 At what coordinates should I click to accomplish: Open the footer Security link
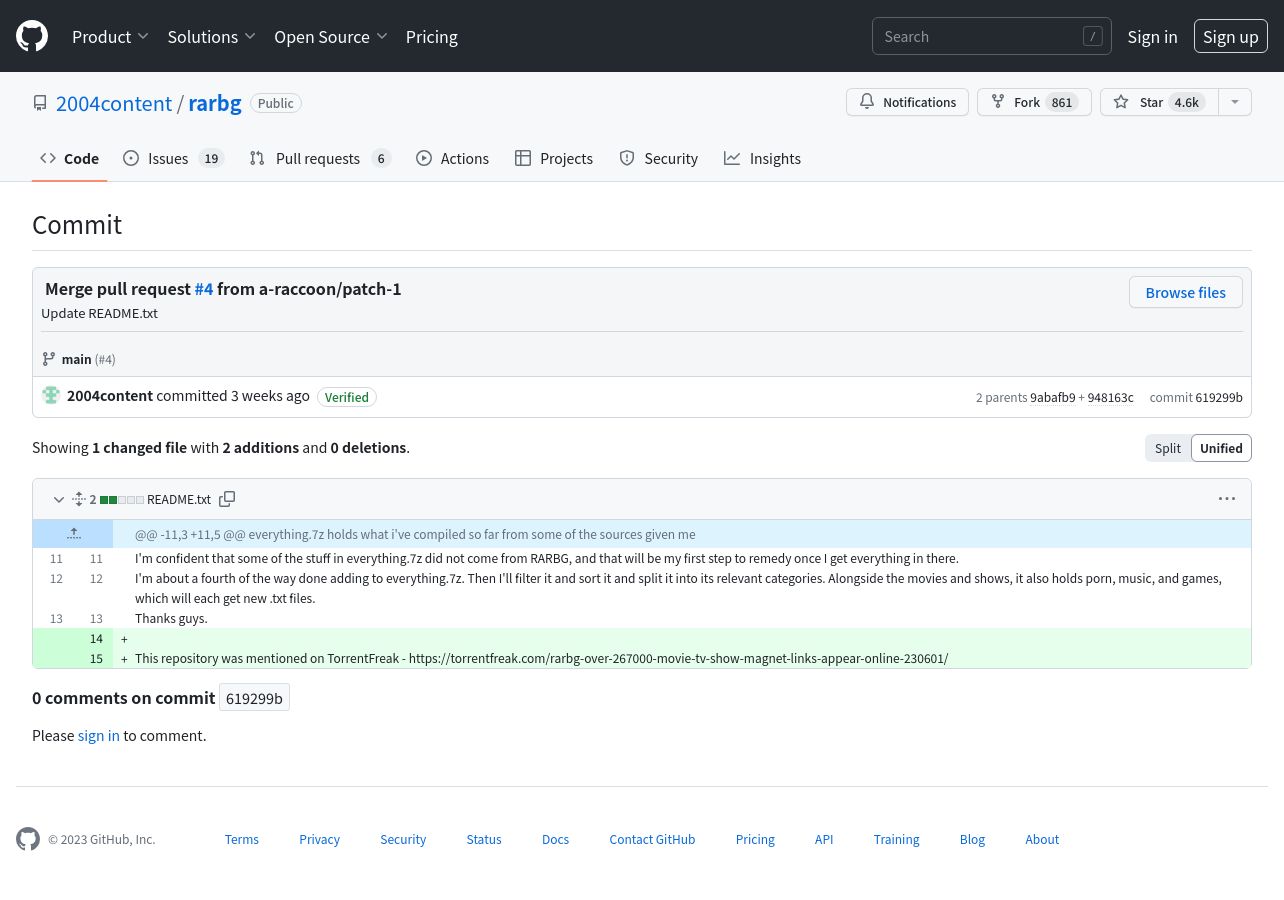pos(403,839)
